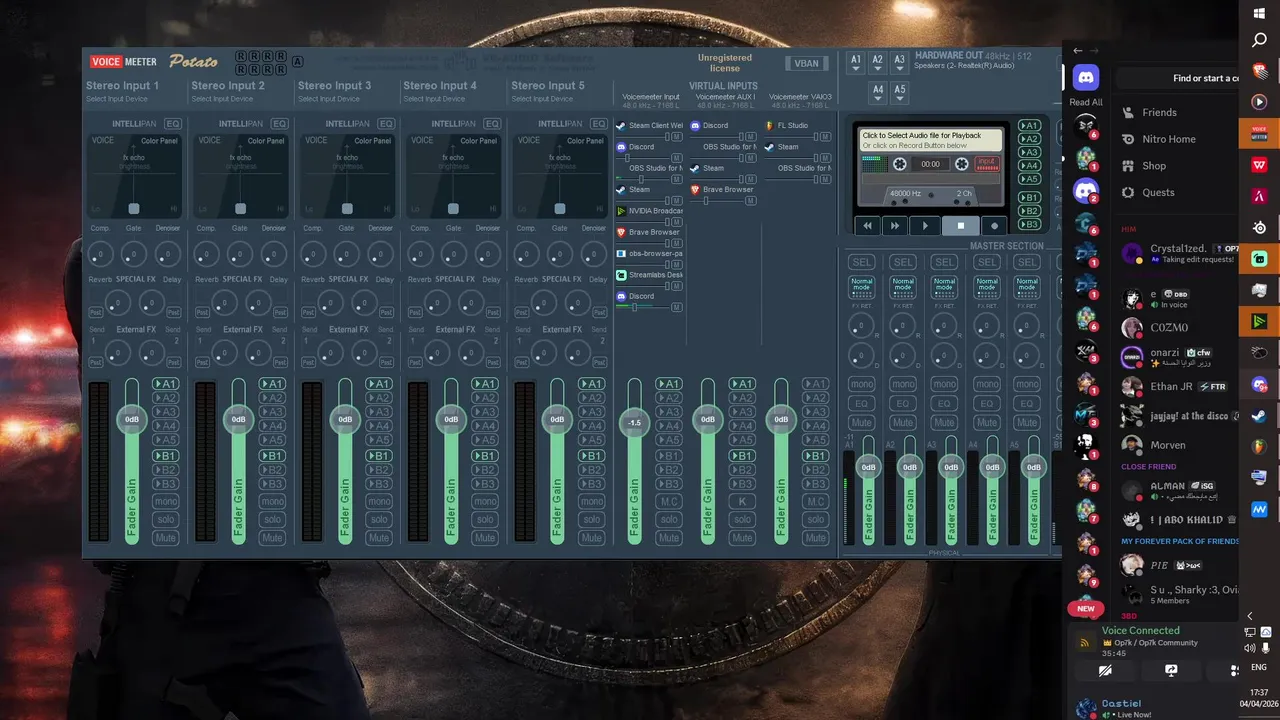Mute the Stereo Input 5 strip
The height and width of the screenshot is (720, 1280).
pos(592,538)
